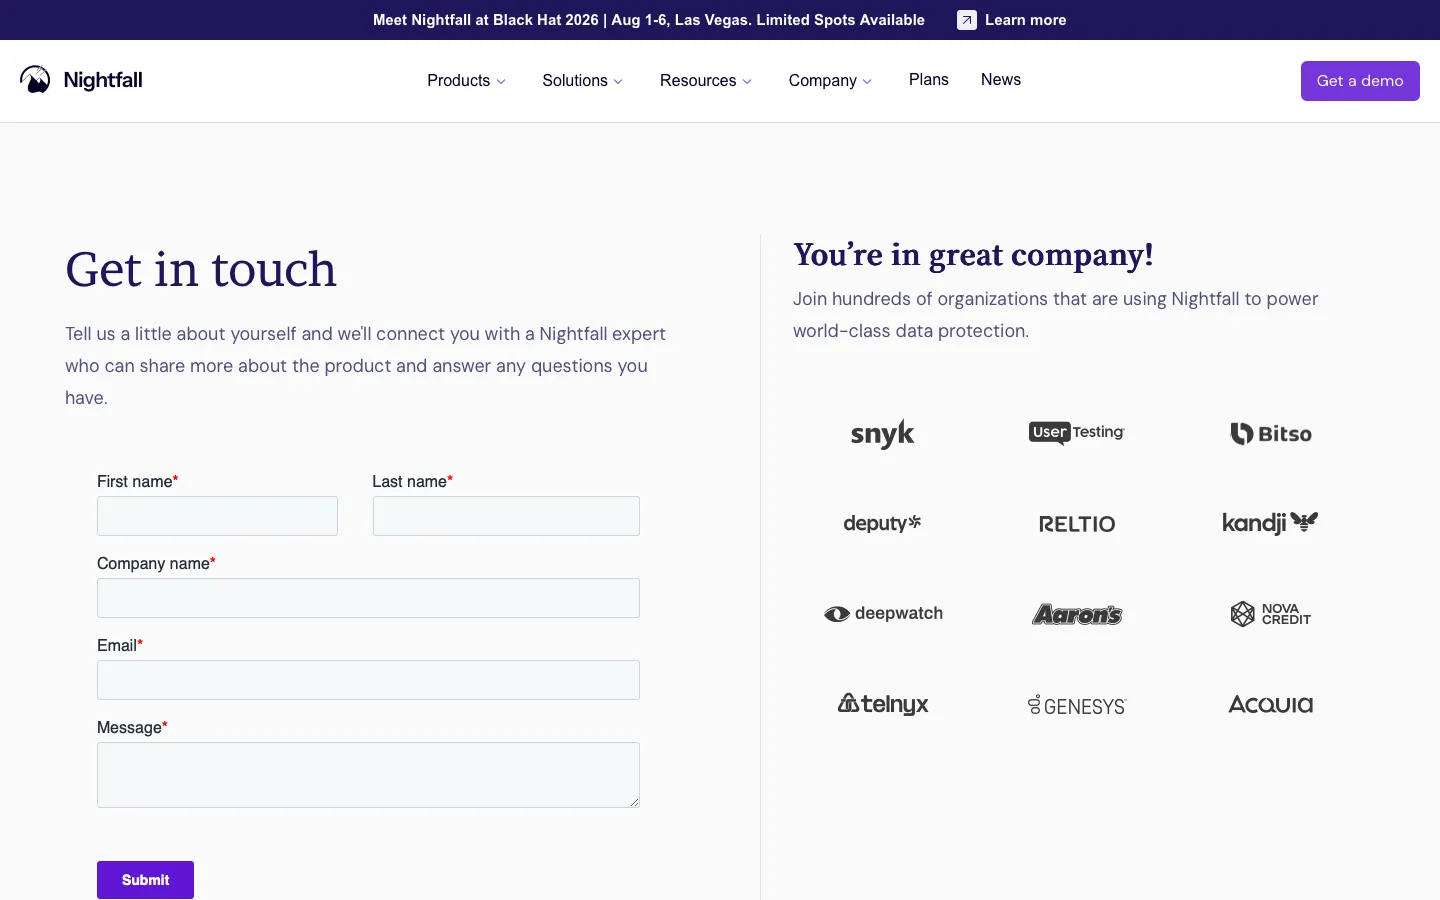
Task: Open the Plans page
Action: pyautogui.click(x=929, y=80)
